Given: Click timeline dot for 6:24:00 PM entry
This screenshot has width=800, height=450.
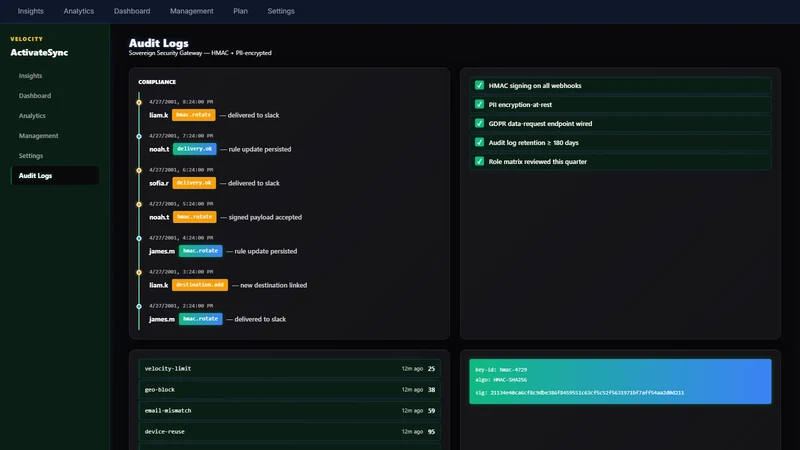Looking at the screenshot, I should coord(139,170).
